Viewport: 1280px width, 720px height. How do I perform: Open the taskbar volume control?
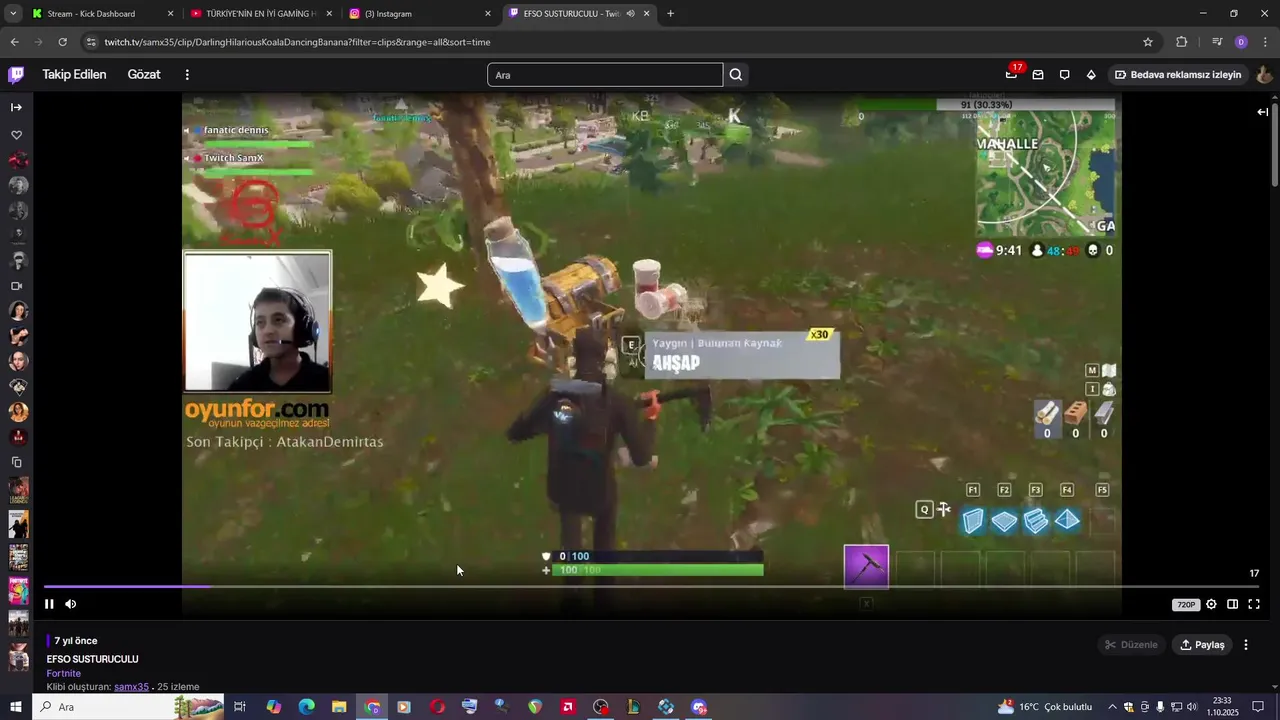[1192, 707]
